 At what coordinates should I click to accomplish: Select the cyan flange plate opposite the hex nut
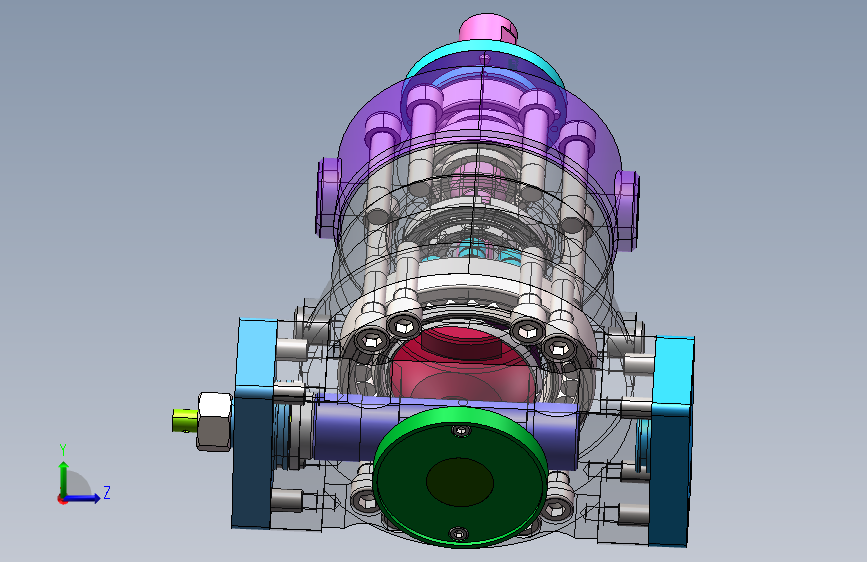pyautogui.click(x=671, y=441)
